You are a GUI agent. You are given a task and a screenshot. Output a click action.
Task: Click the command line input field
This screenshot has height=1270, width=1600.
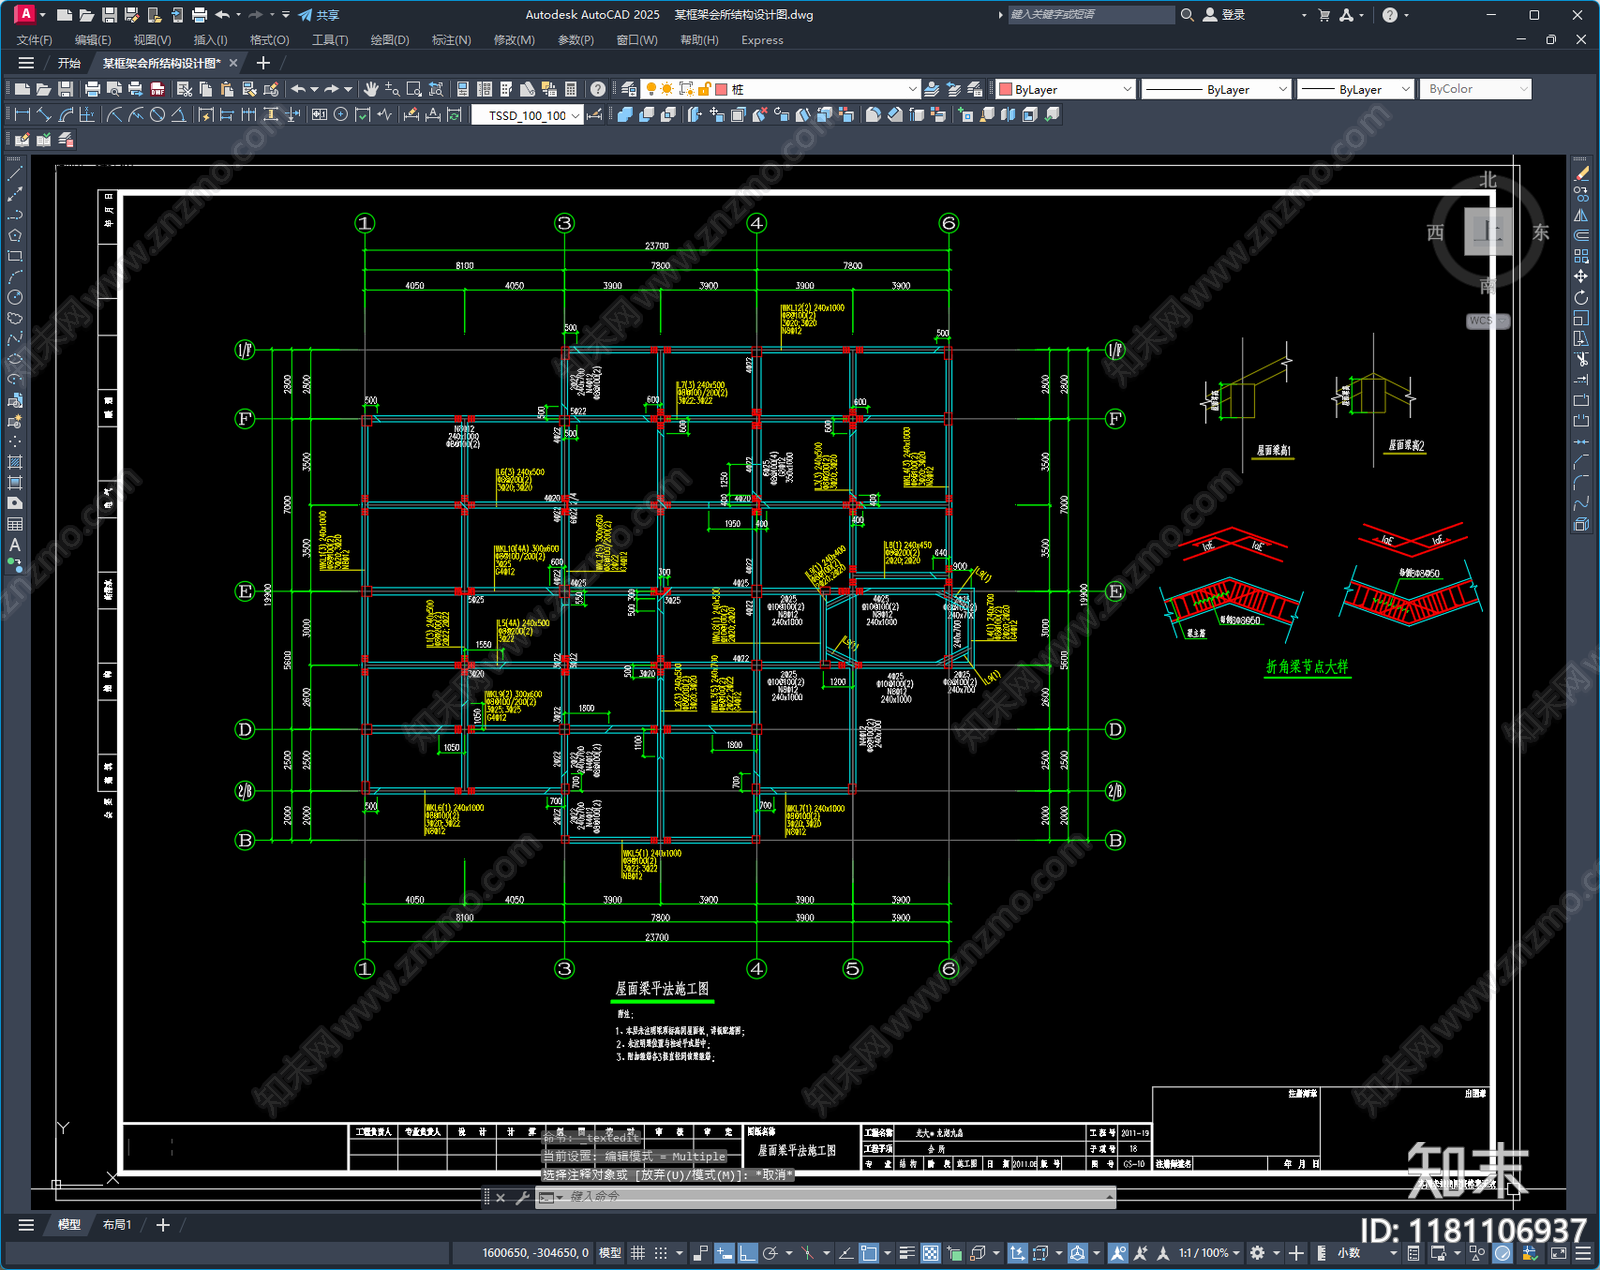click(825, 1197)
